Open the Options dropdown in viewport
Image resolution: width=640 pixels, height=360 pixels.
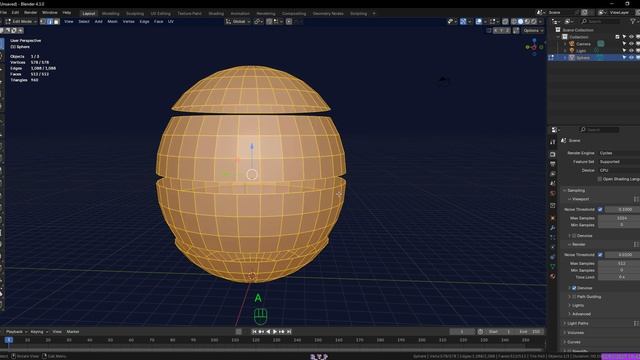(x=533, y=30)
